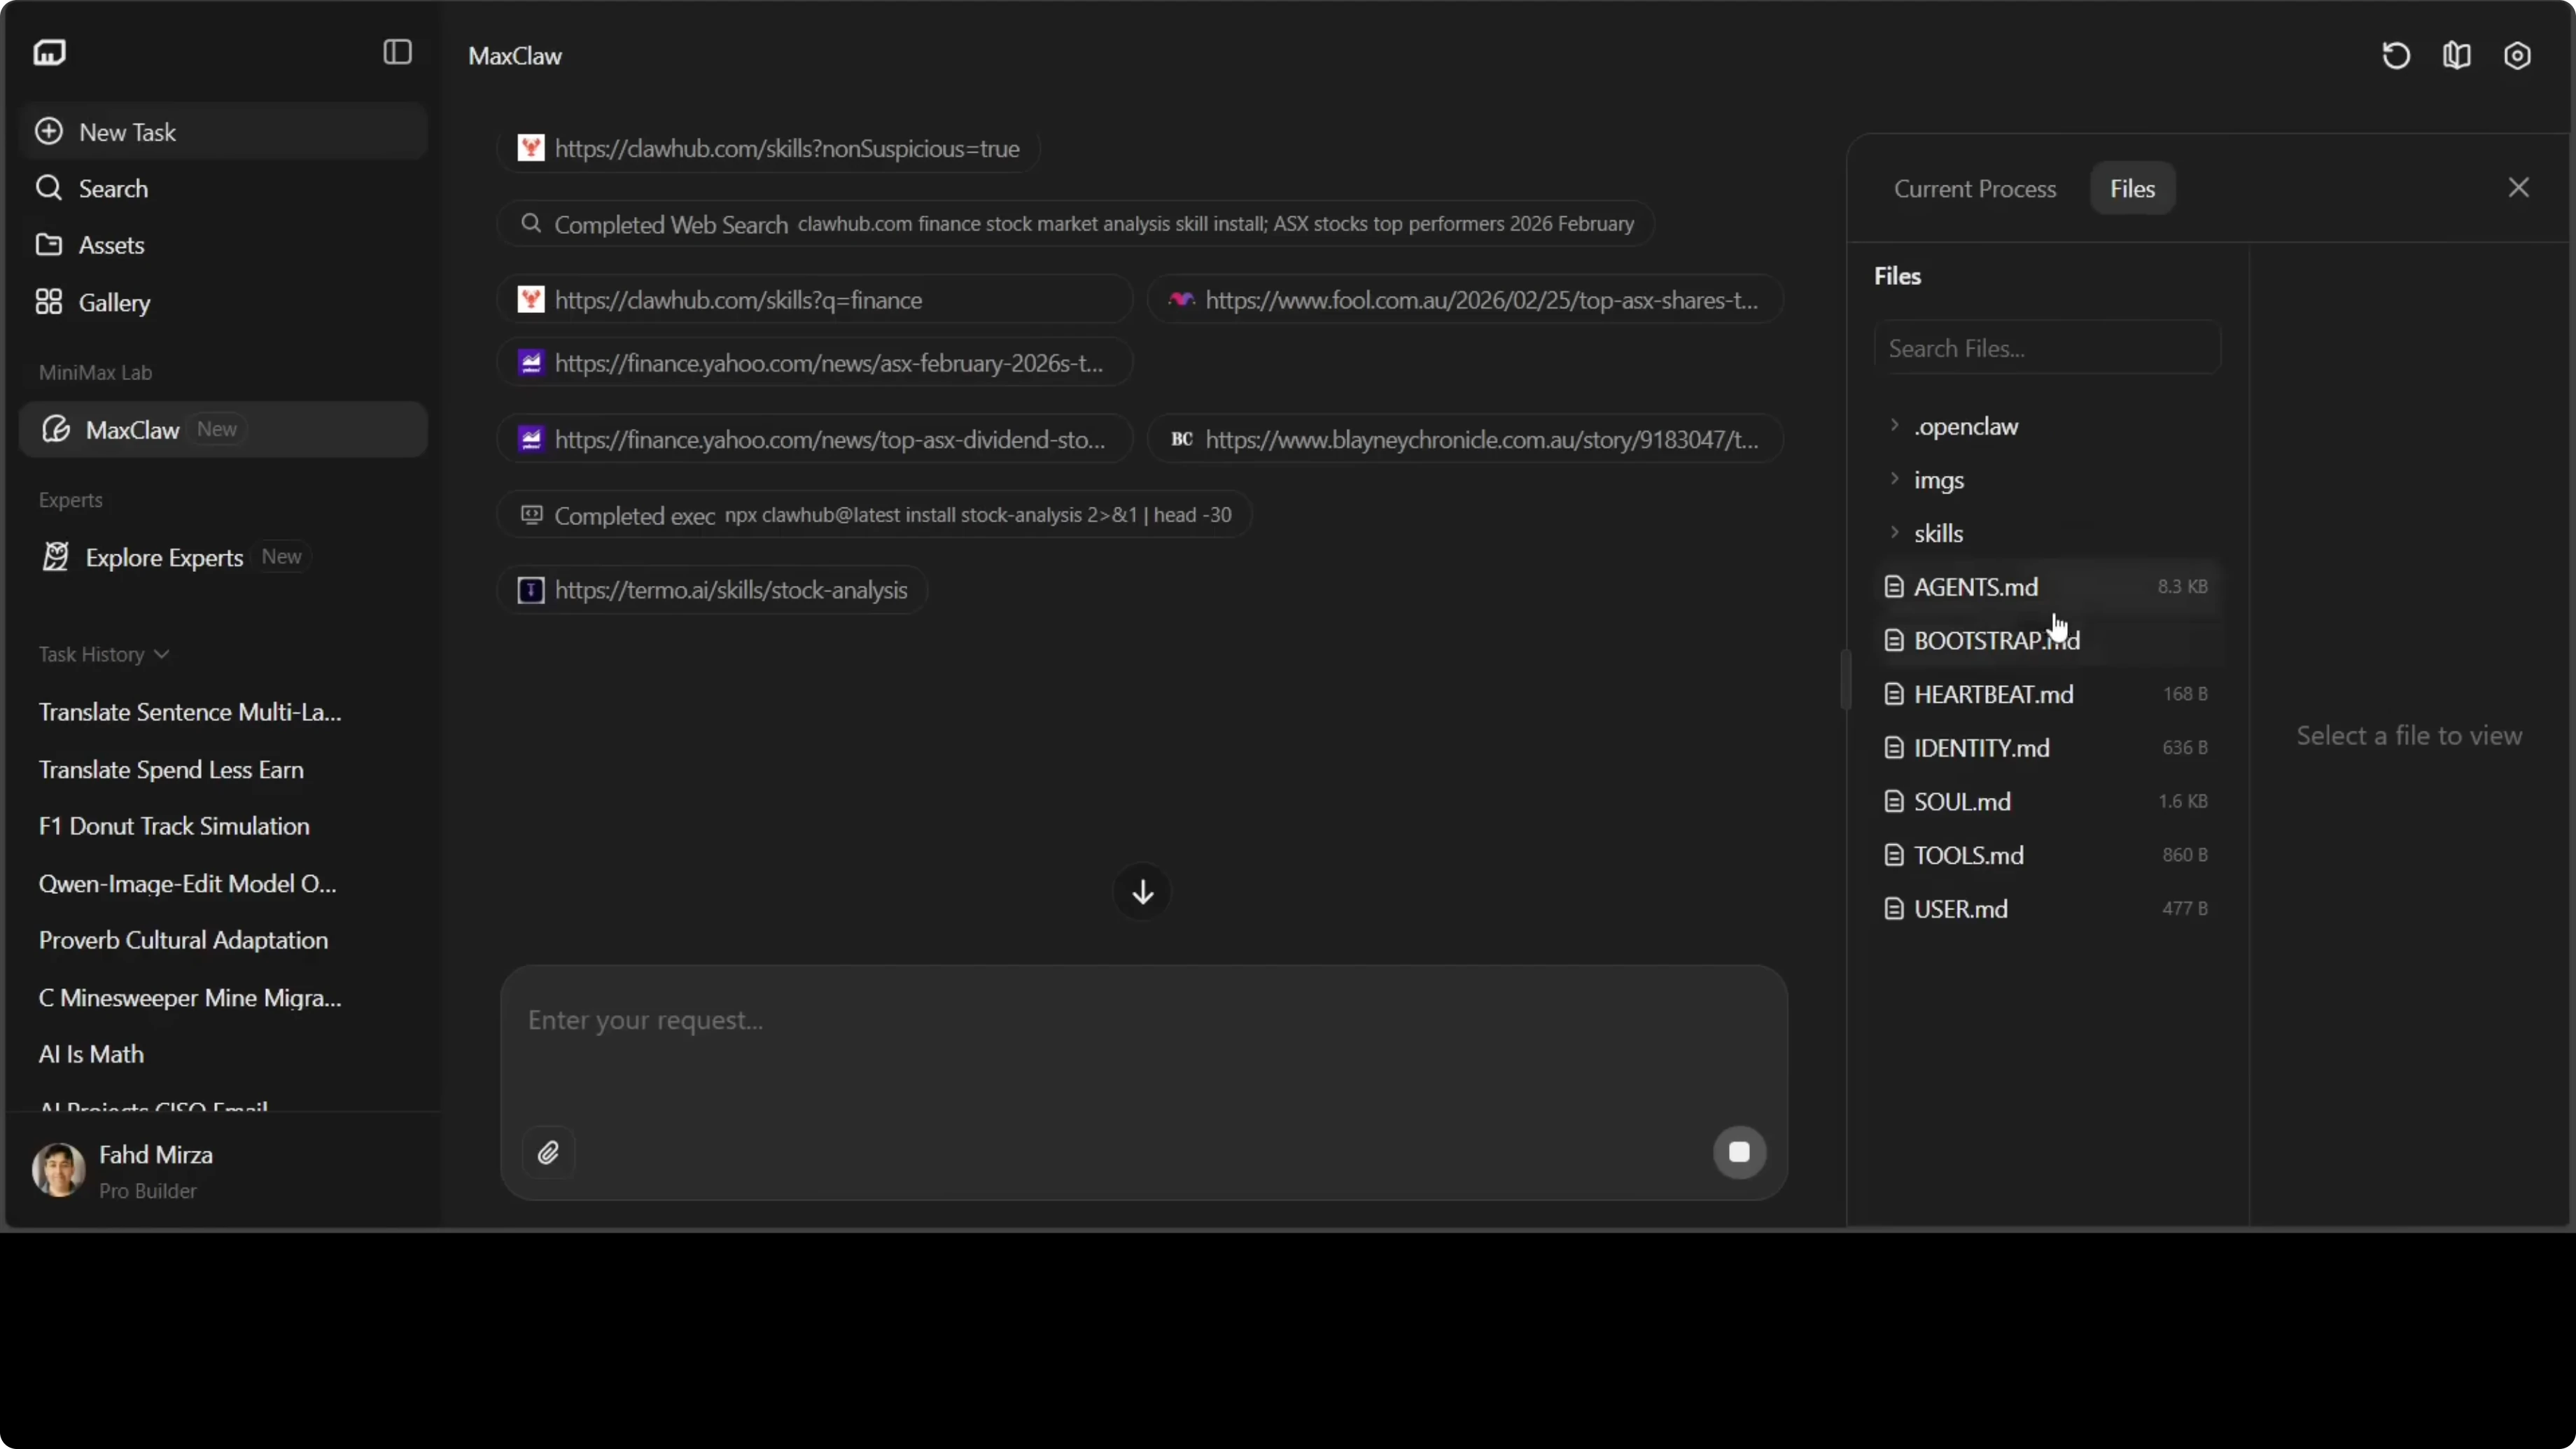This screenshot has width=2576, height=1449.
Task: Attach a file using the paperclip icon
Action: tap(549, 1153)
